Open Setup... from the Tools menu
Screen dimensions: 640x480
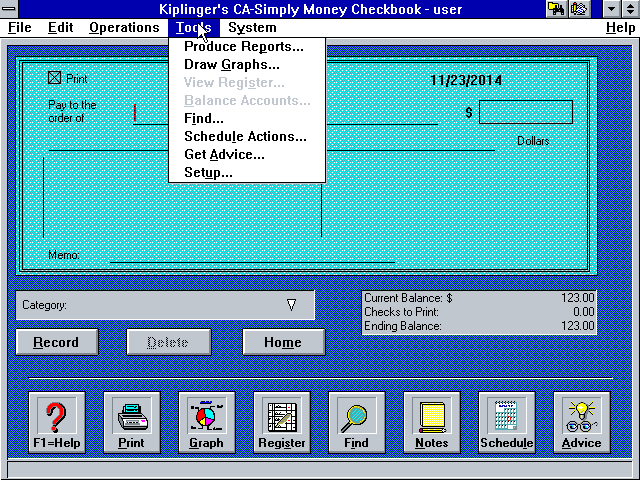pos(247,172)
